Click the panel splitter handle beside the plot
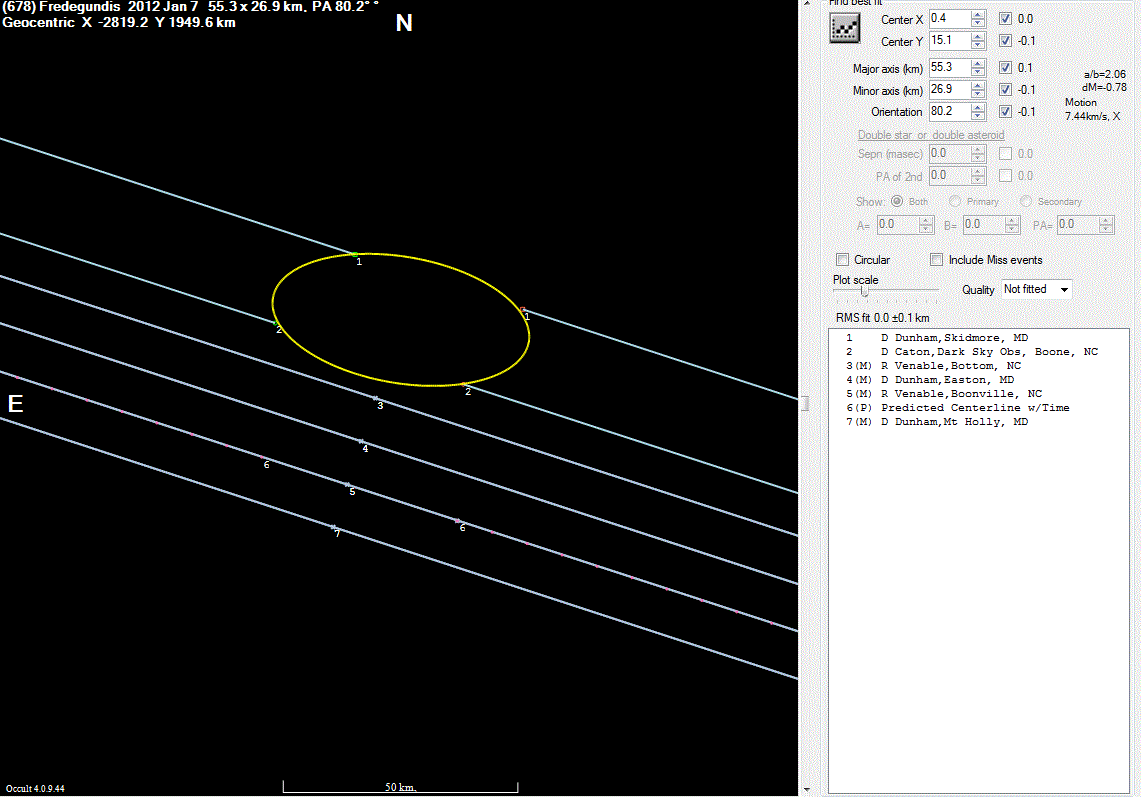This screenshot has width=1141, height=797. [x=805, y=403]
